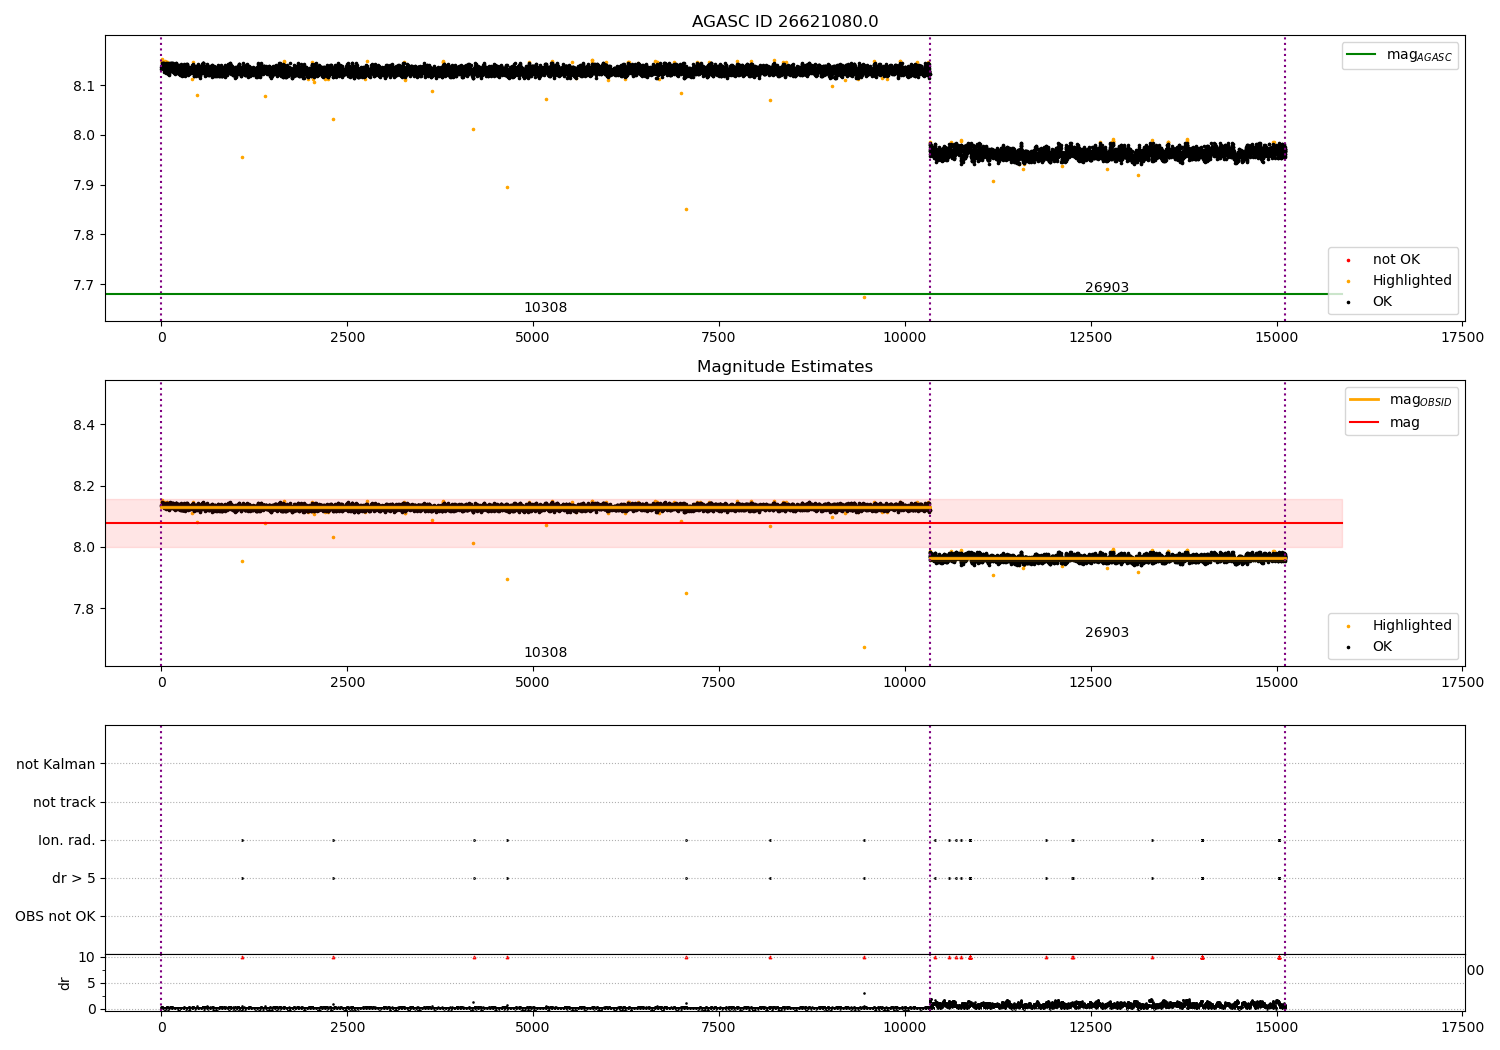Click the green mag_AGASC line sample in legend
This screenshot has width=1500, height=1050.
pyautogui.click(x=1361, y=55)
